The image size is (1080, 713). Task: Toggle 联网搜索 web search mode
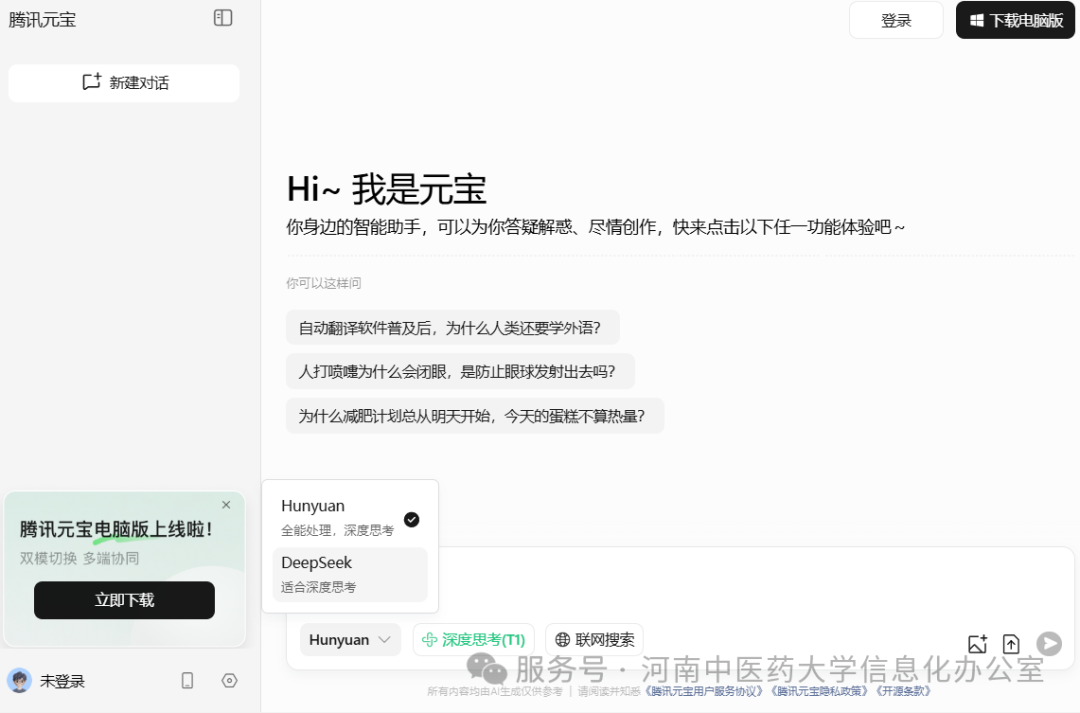594,639
